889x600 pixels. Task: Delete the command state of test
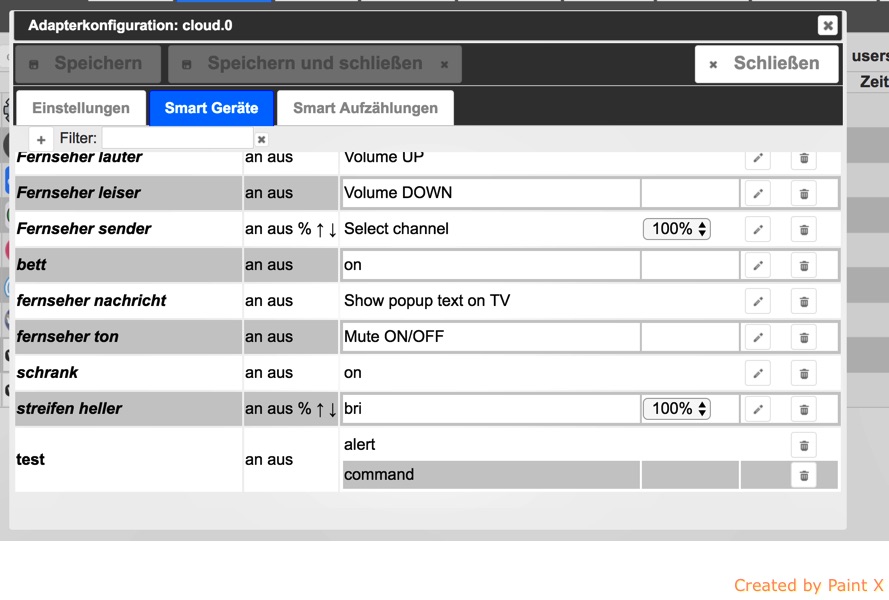click(x=804, y=475)
